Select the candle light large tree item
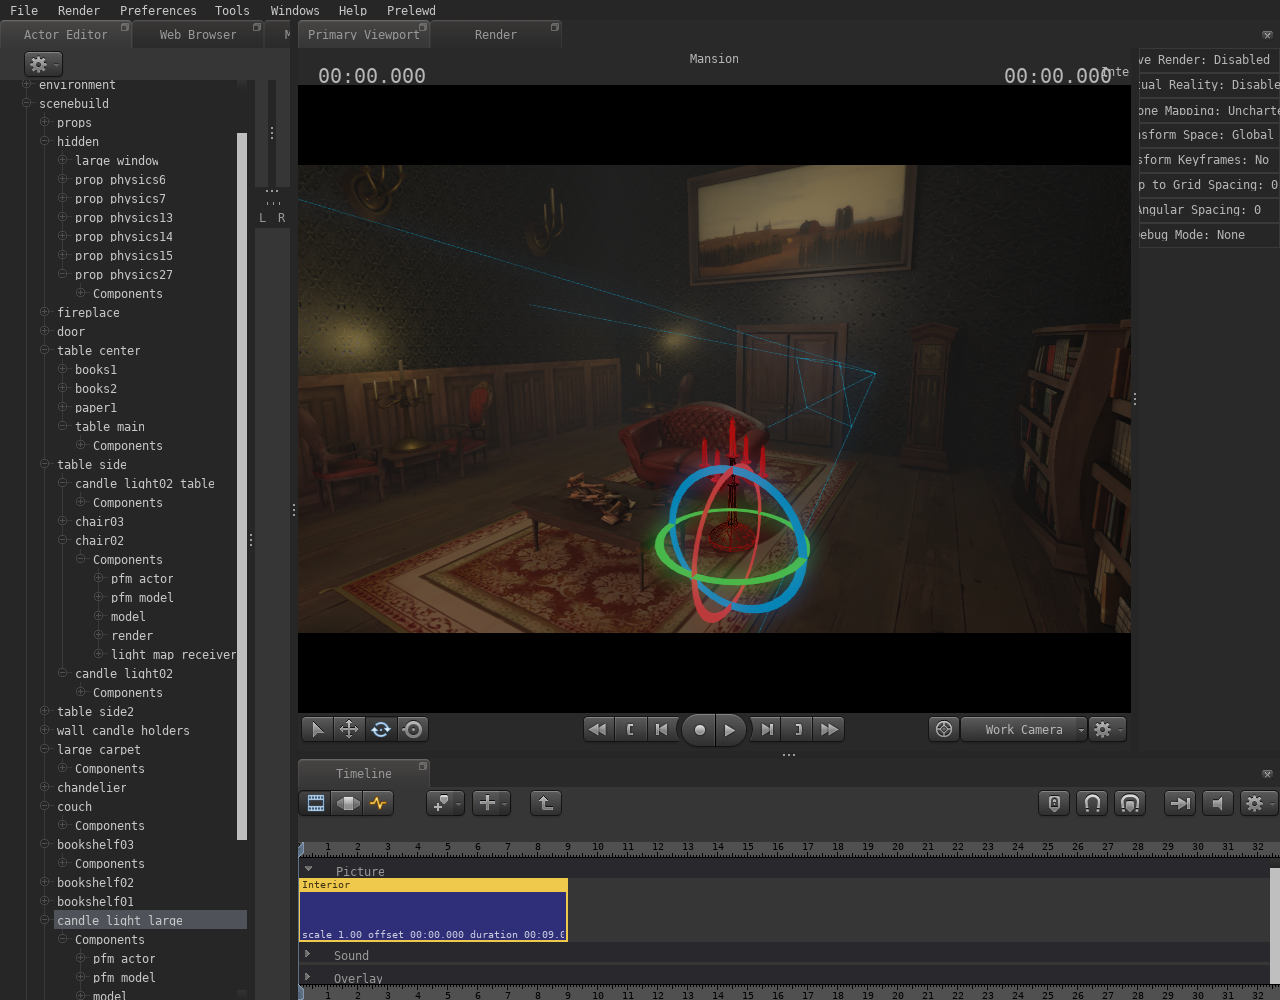 tap(150, 920)
